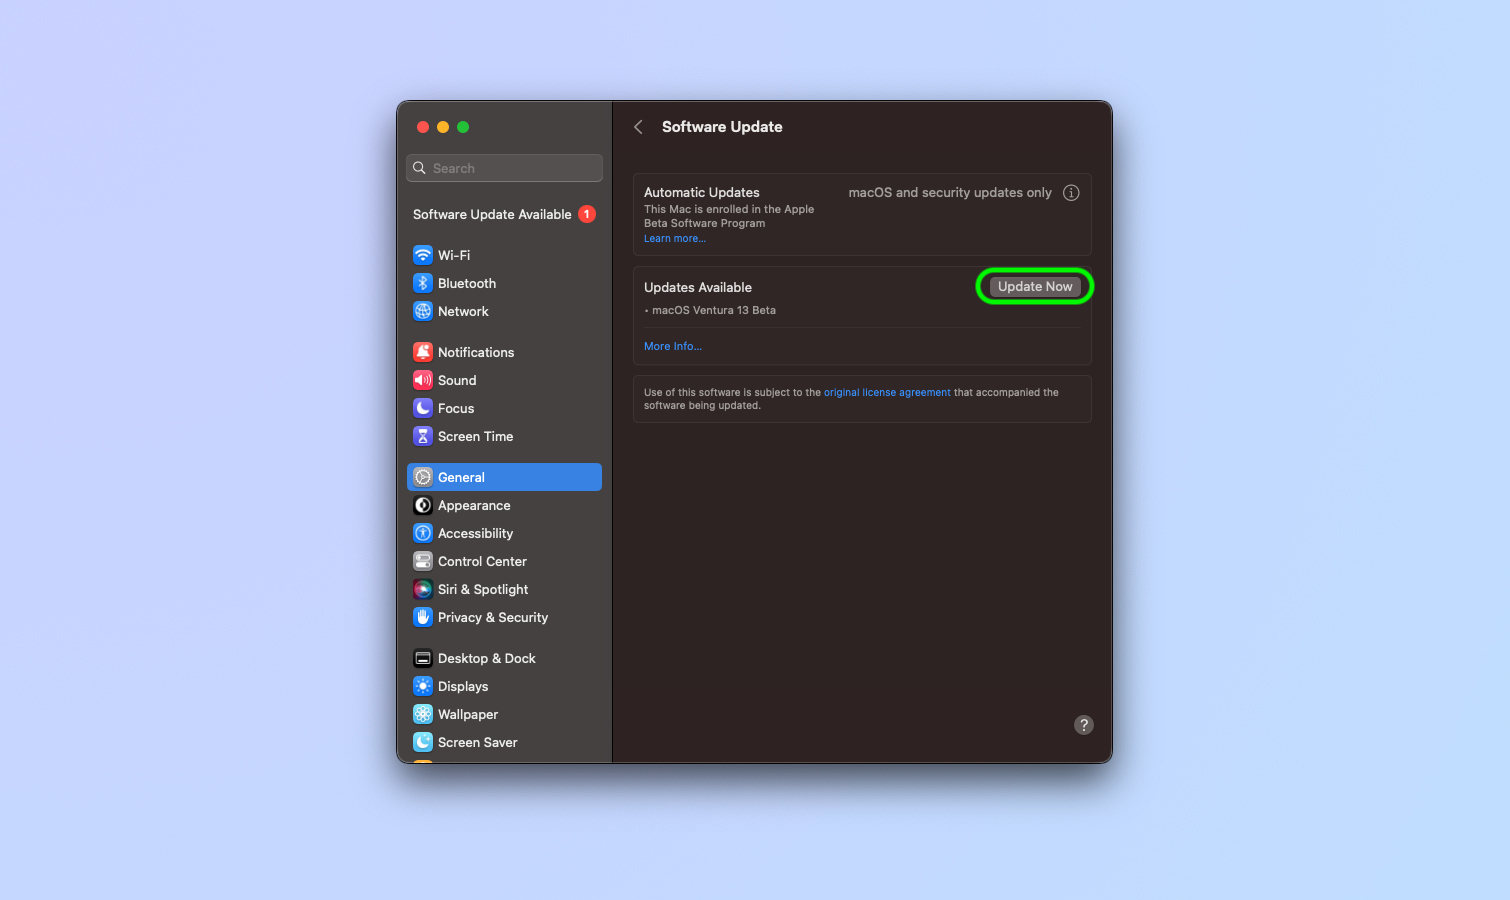Click 'macOS and security updates only' text
The width and height of the screenshot is (1510, 900).
(x=950, y=192)
